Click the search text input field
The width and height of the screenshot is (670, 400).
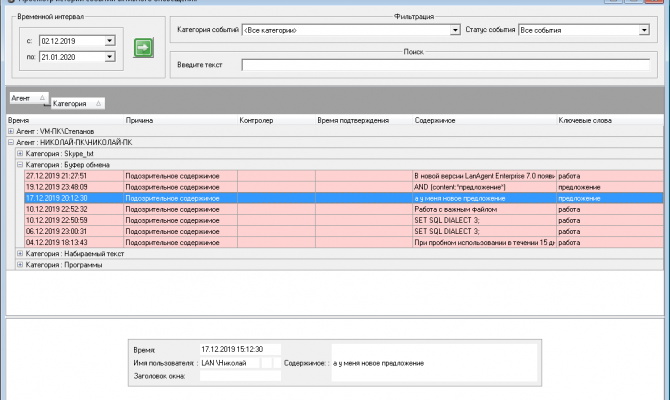(x=445, y=66)
